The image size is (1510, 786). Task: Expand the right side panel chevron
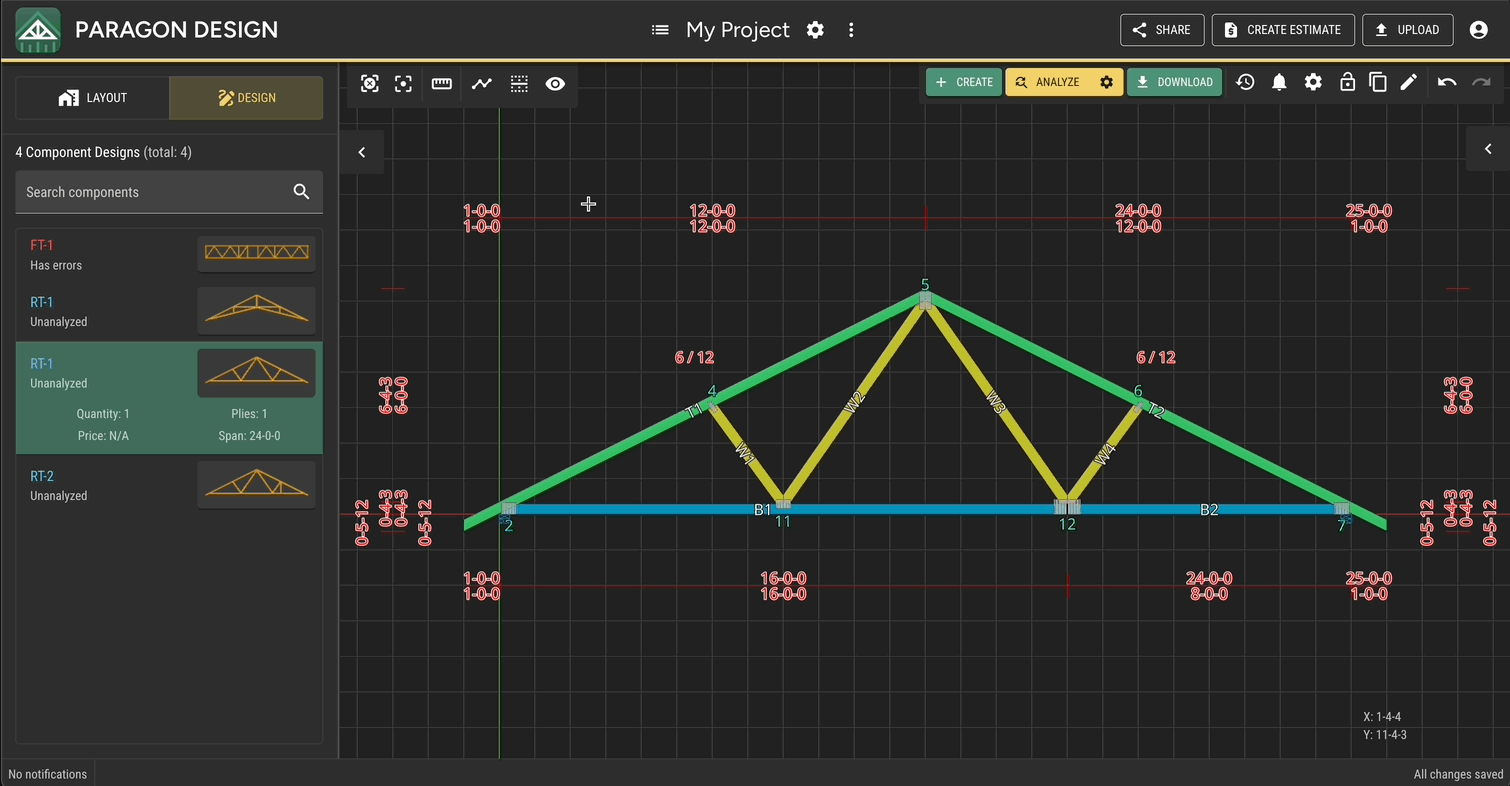(x=1488, y=149)
